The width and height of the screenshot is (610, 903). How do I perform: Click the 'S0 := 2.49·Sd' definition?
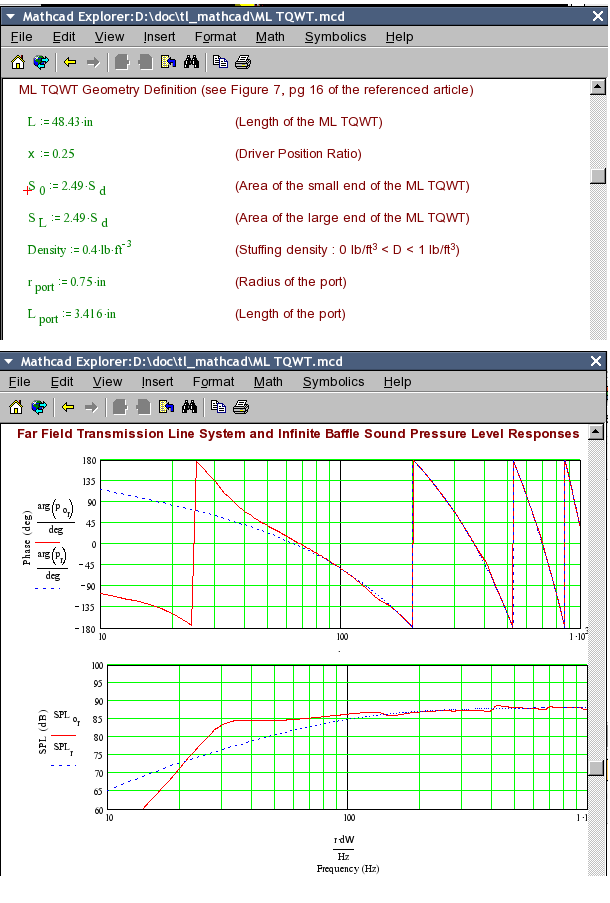[x=67, y=187]
